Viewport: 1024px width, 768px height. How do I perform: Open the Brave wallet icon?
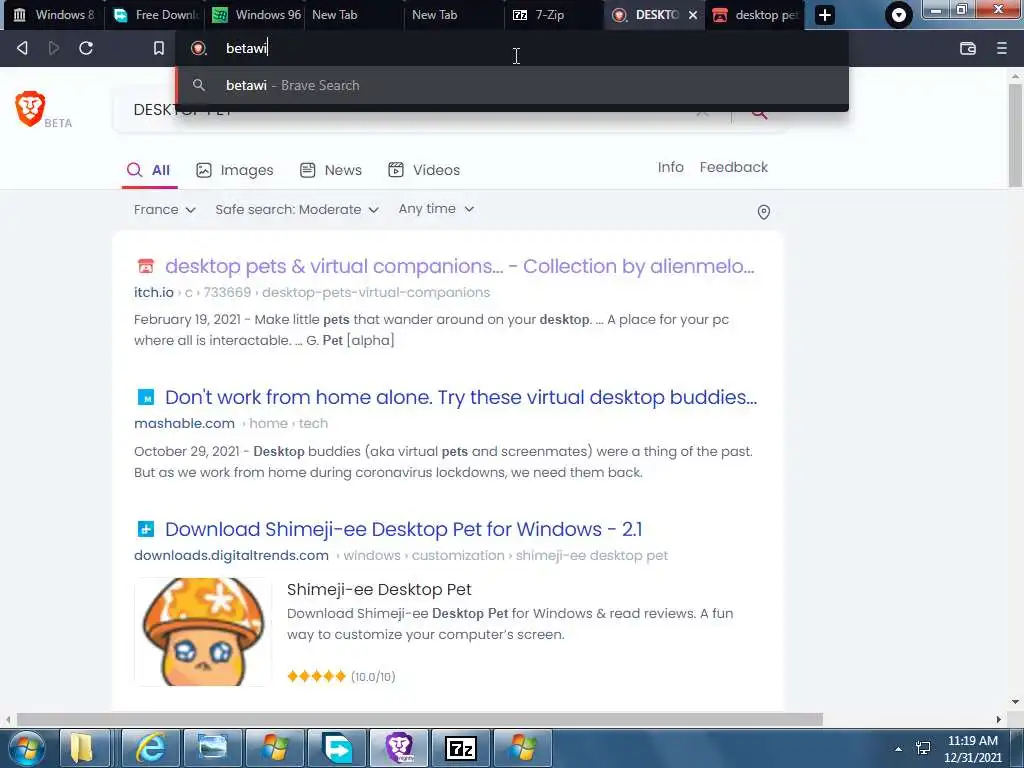click(968, 48)
